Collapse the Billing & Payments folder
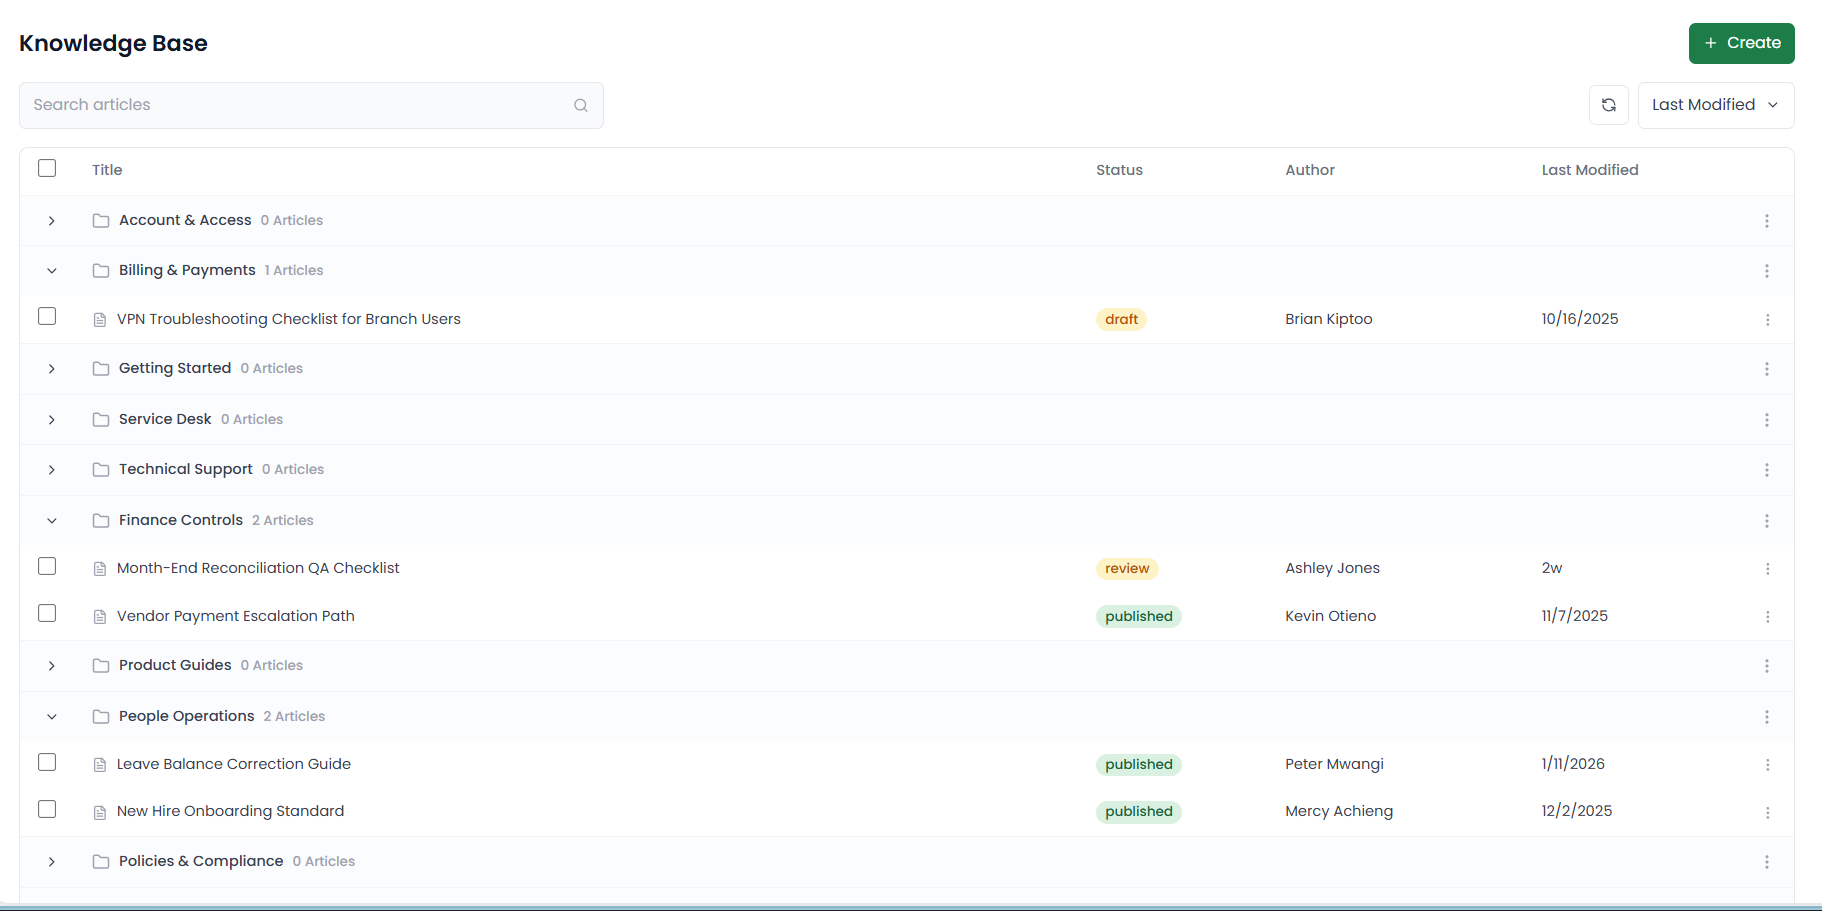Image resolution: width=1822 pixels, height=911 pixels. pos(52,271)
